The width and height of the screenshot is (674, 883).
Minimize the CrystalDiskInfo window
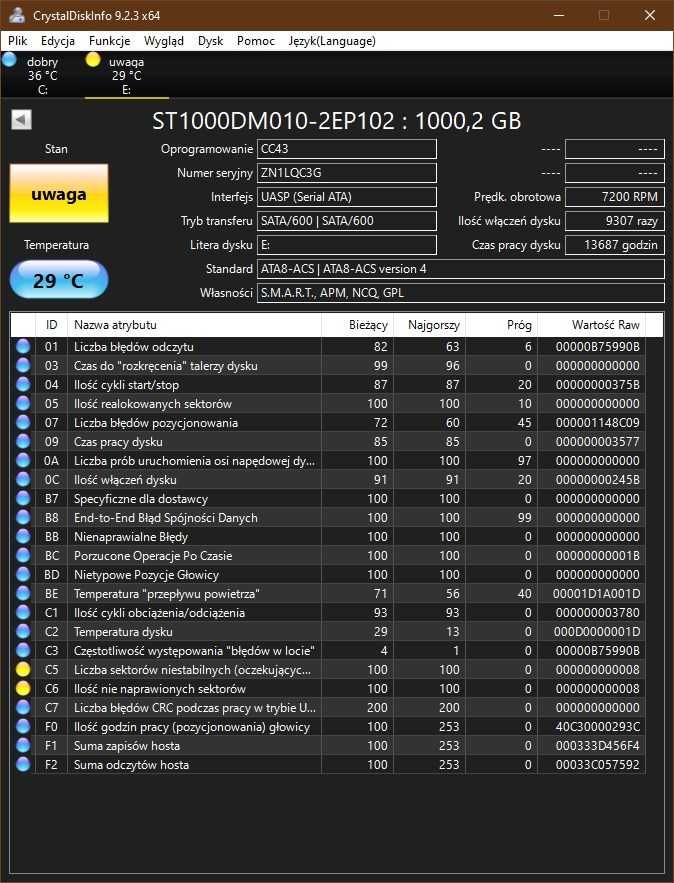(559, 15)
